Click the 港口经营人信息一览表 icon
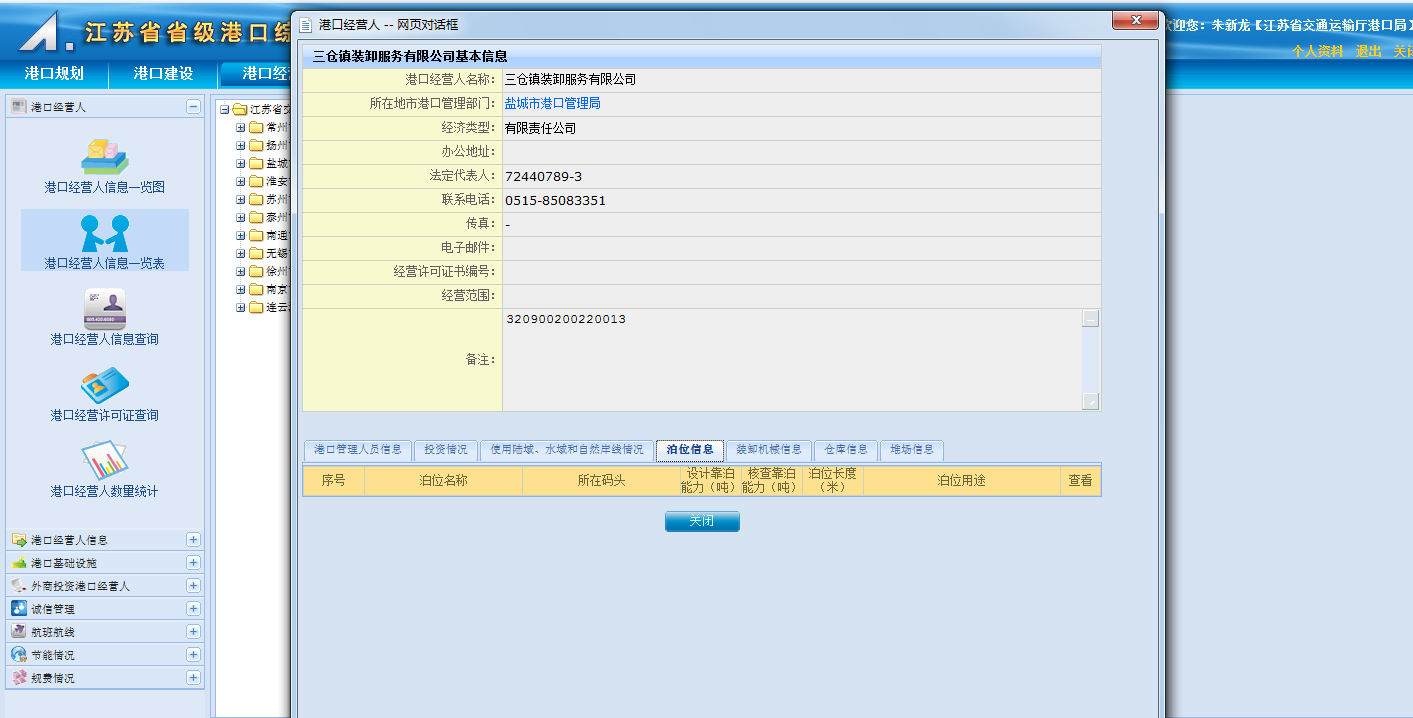Image resolution: width=1413 pixels, height=718 pixels. [104, 233]
